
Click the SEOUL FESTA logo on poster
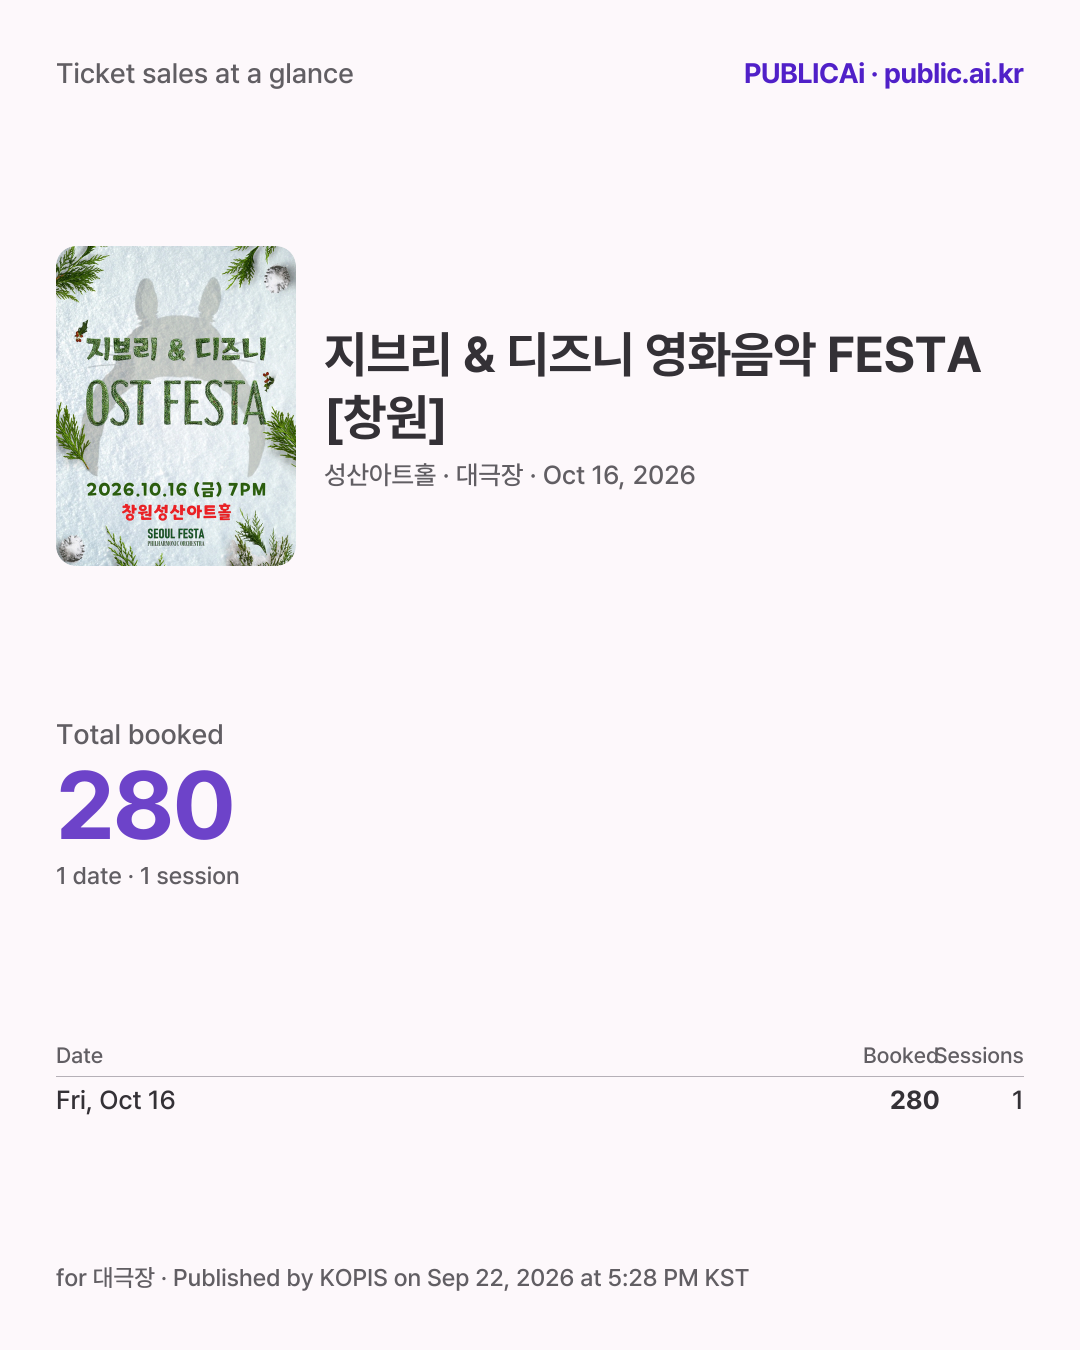coord(176,536)
